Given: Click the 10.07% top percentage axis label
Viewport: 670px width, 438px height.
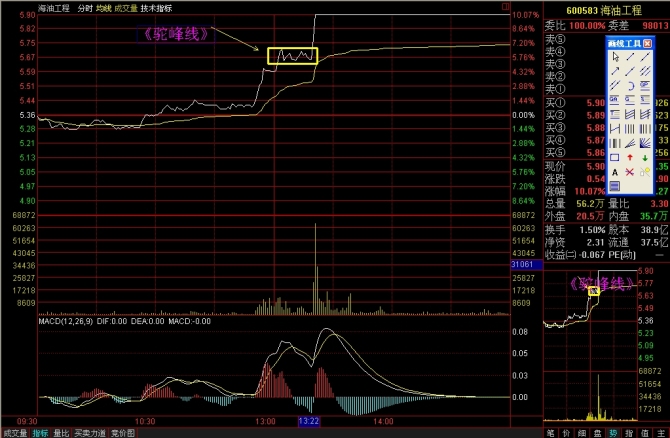Looking at the screenshot, I should pyautogui.click(x=526, y=15).
